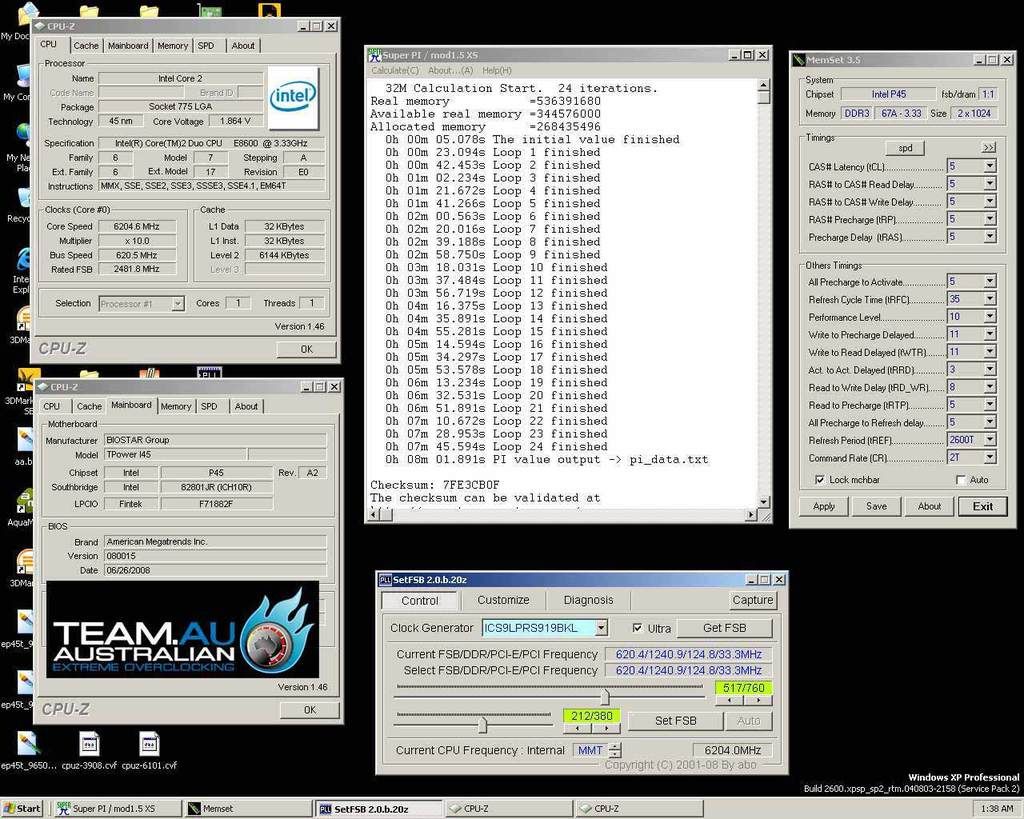Click the SetFSB PLL title bar icon
This screenshot has height=819, width=1024.
point(385,579)
